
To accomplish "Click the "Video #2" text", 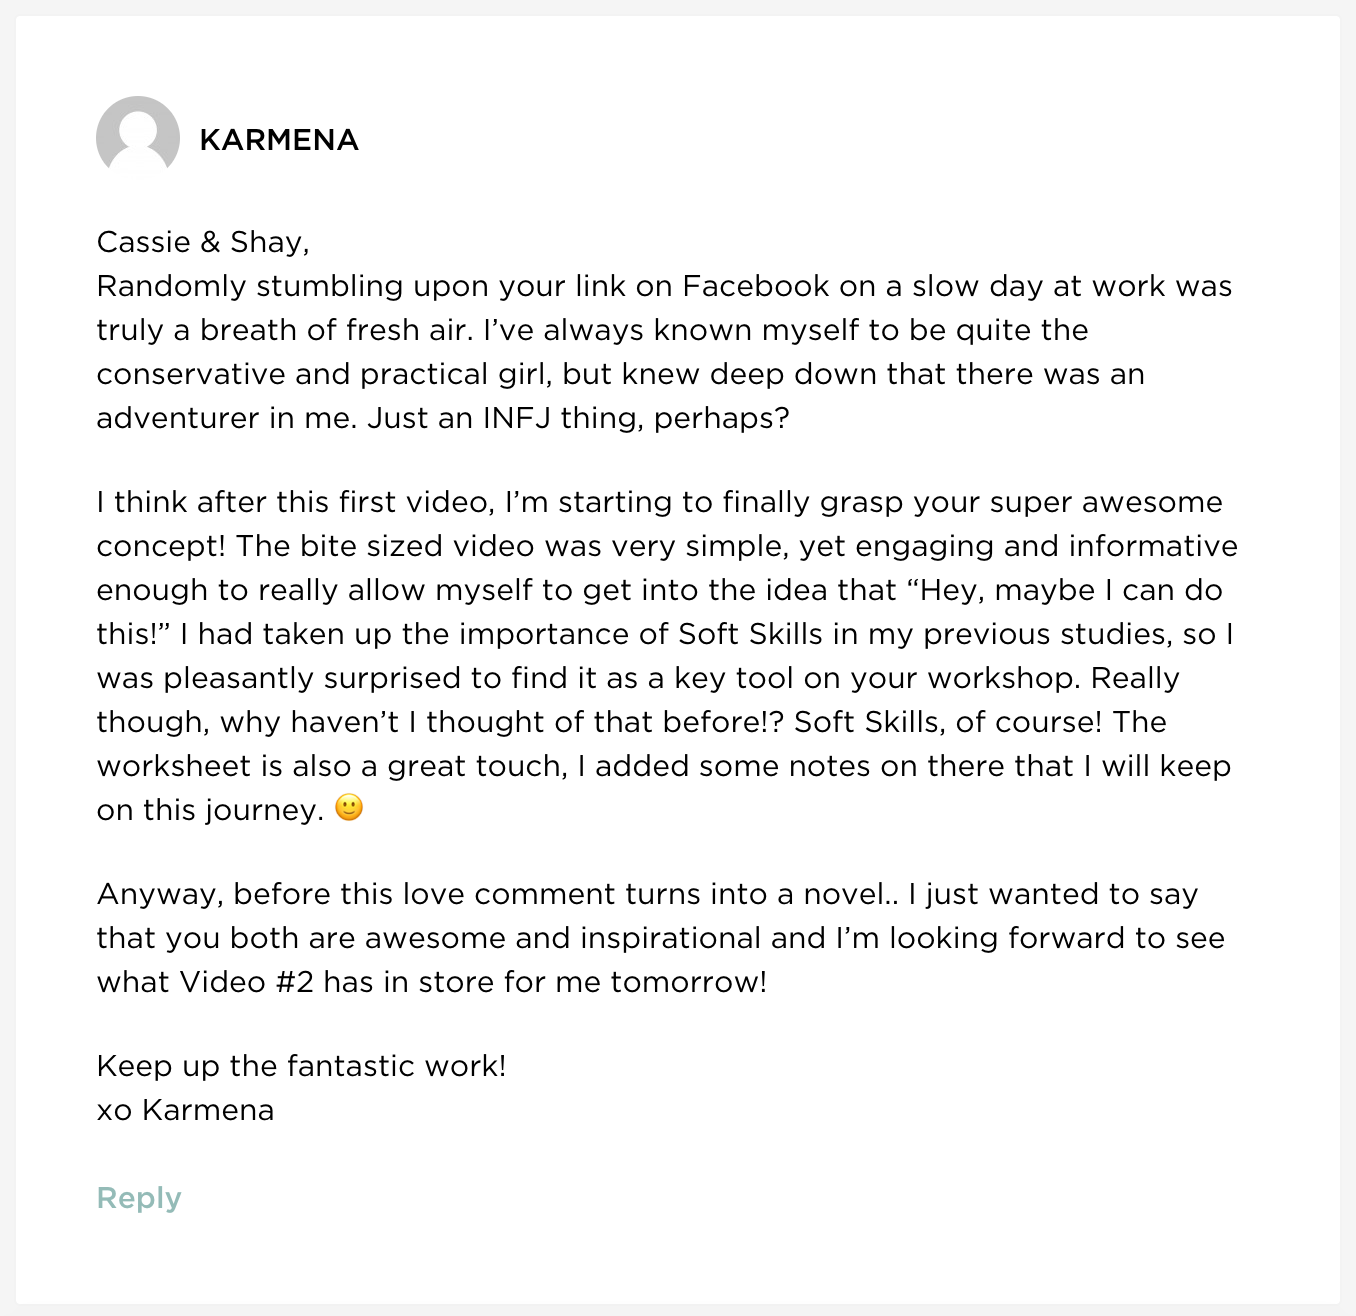I will tap(246, 982).
